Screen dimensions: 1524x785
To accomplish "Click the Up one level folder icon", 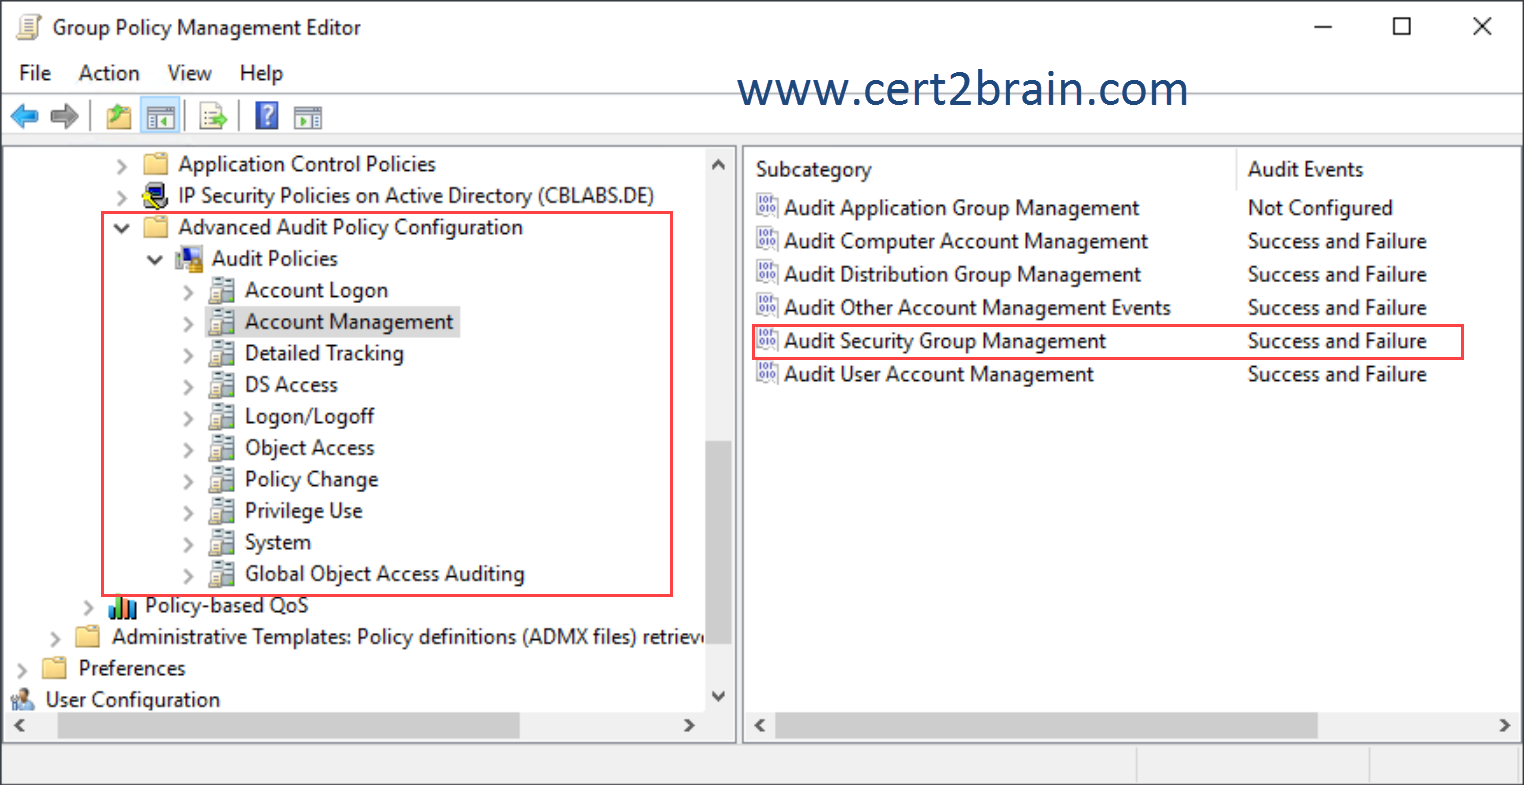I will pyautogui.click(x=119, y=117).
